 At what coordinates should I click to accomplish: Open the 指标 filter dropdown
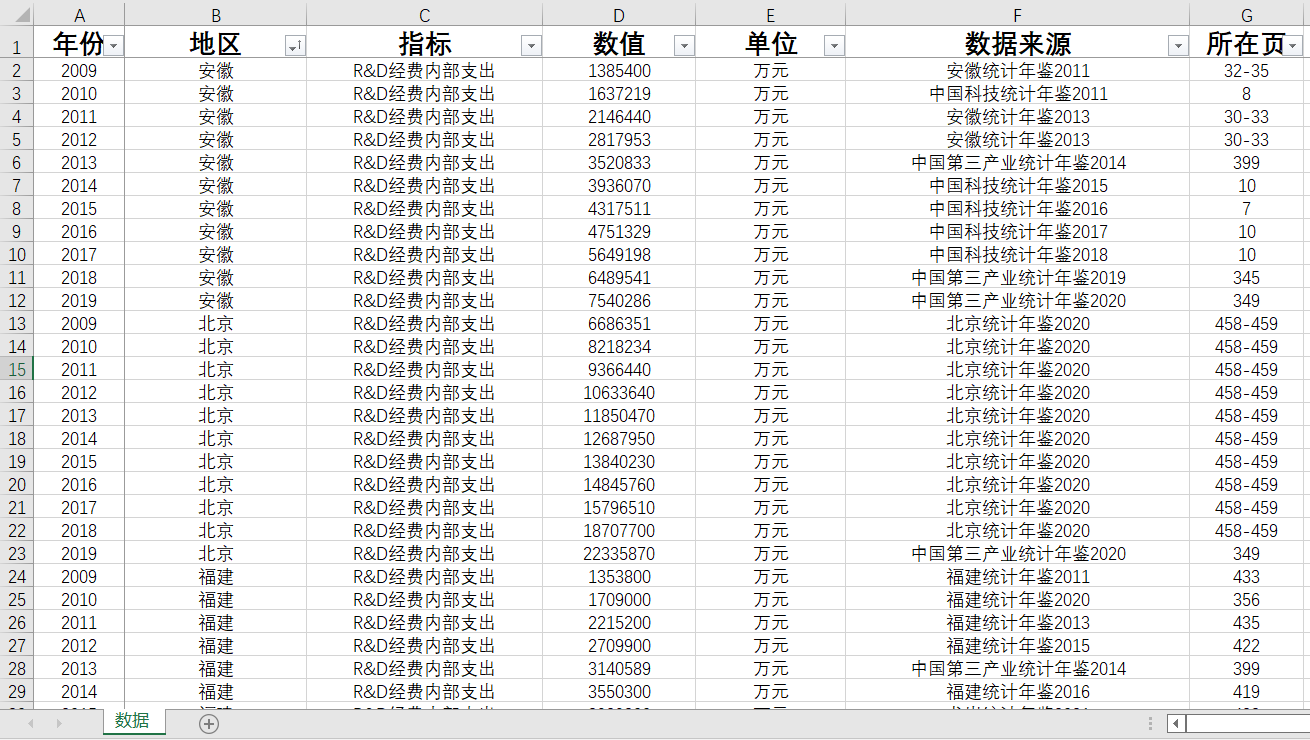point(531,46)
